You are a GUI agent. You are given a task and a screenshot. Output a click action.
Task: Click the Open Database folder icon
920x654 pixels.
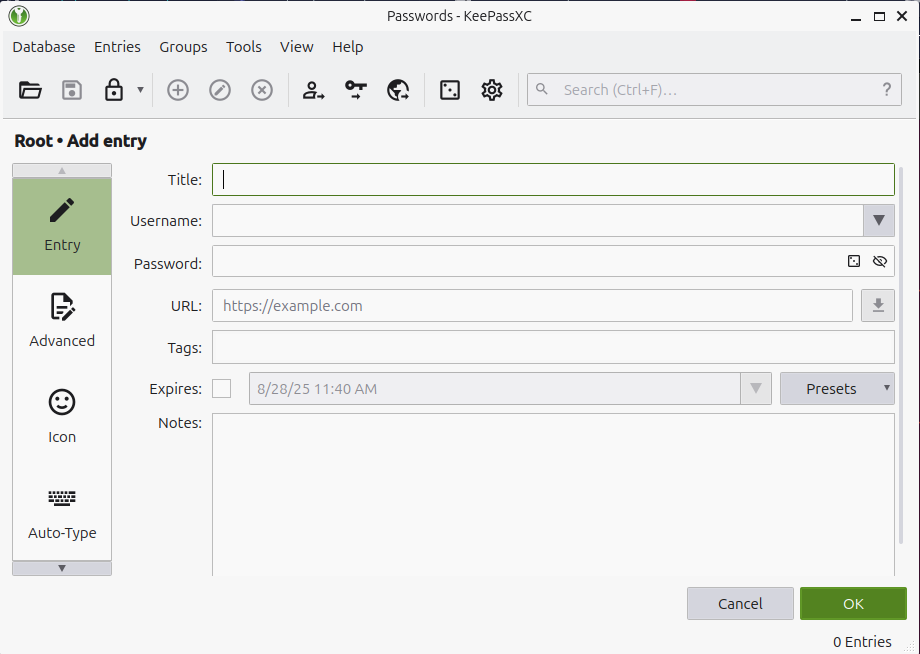31,90
